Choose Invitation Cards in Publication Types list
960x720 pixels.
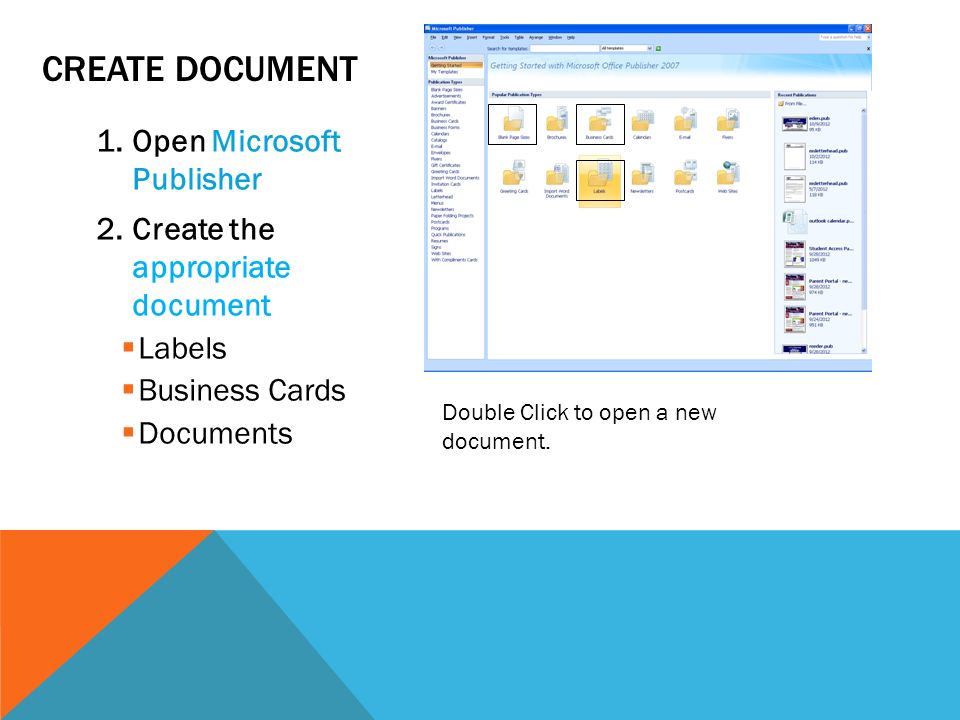tap(446, 184)
